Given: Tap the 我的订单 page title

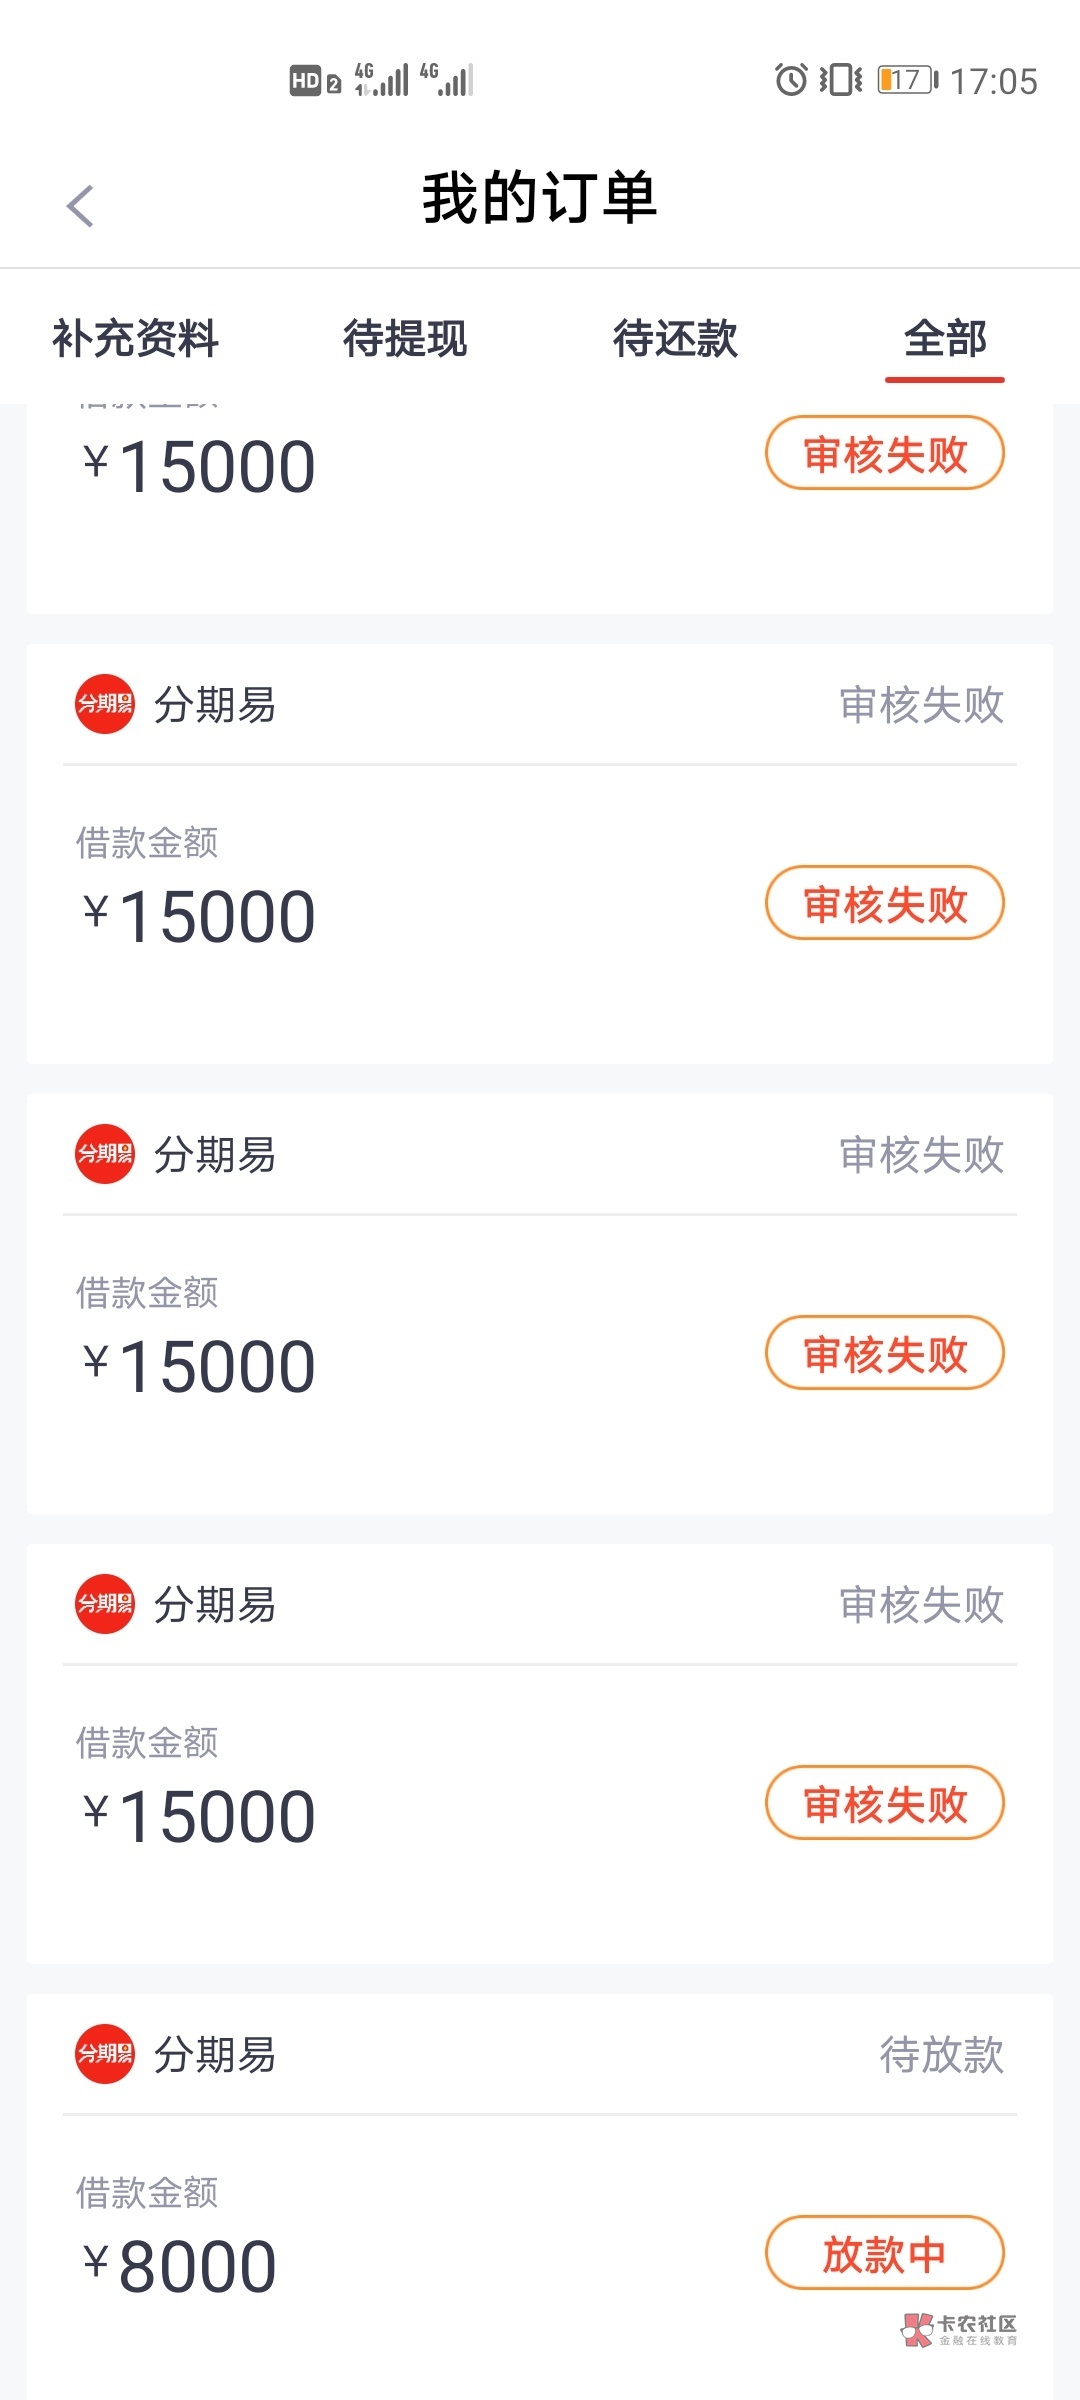Looking at the screenshot, I should [x=540, y=198].
